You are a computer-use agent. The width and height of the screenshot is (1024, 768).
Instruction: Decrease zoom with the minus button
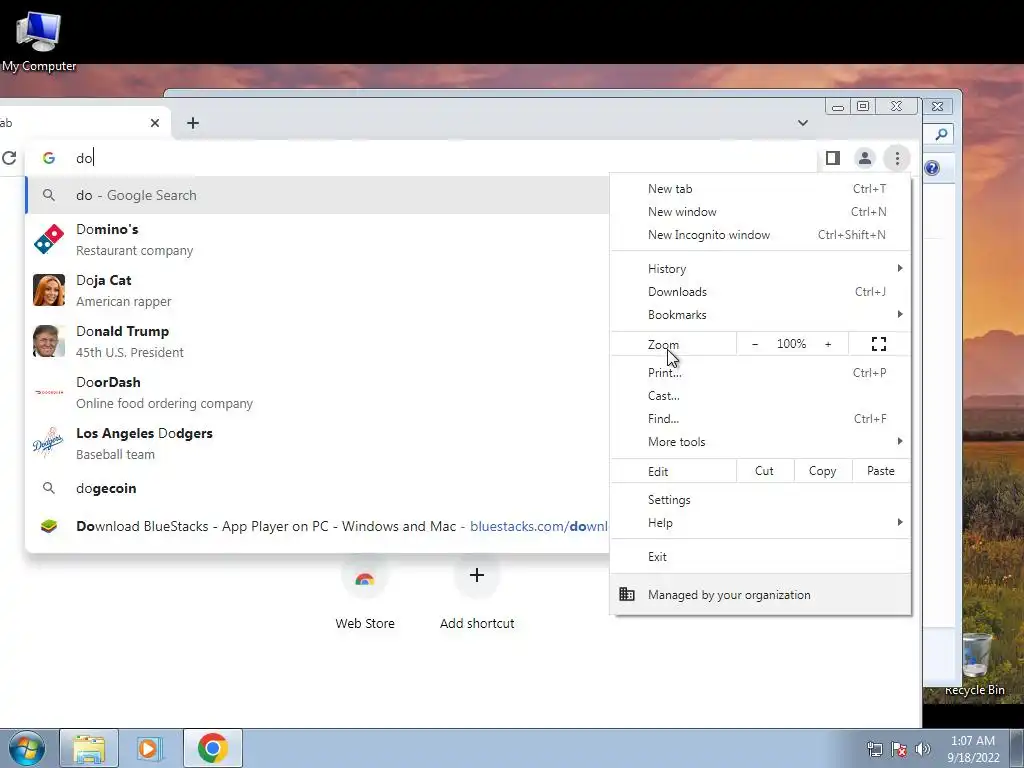point(755,344)
